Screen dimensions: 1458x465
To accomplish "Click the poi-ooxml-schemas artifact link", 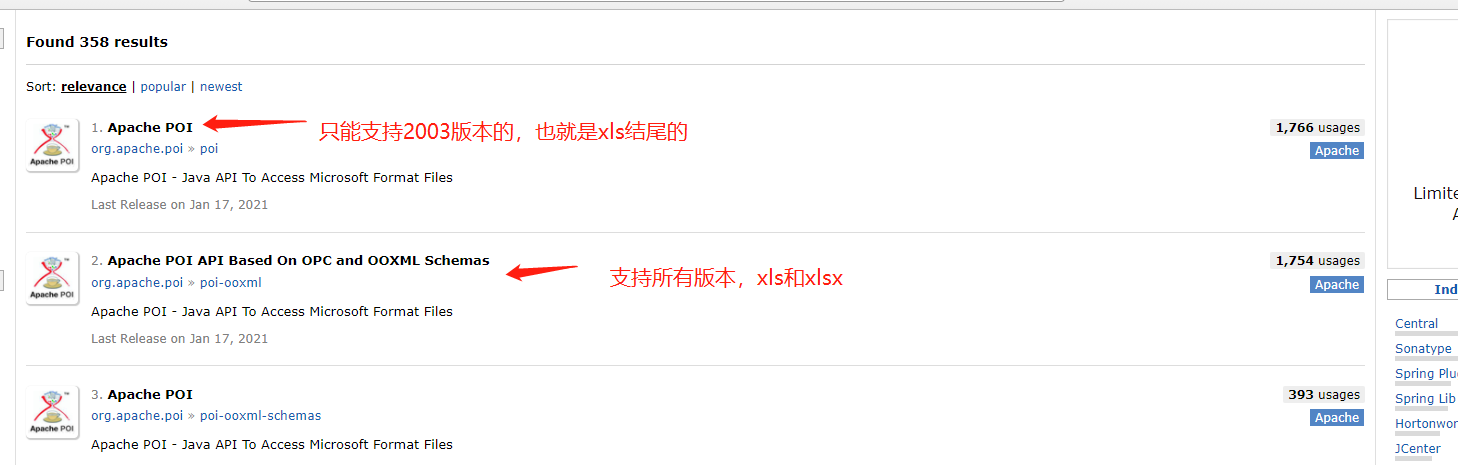I will pos(260,416).
